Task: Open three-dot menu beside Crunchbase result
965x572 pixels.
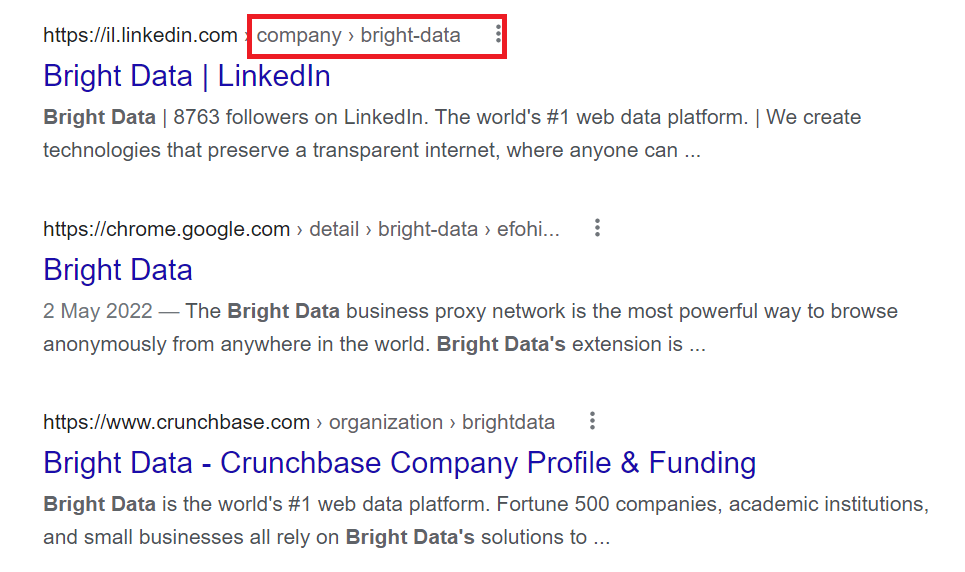Action: (x=592, y=421)
